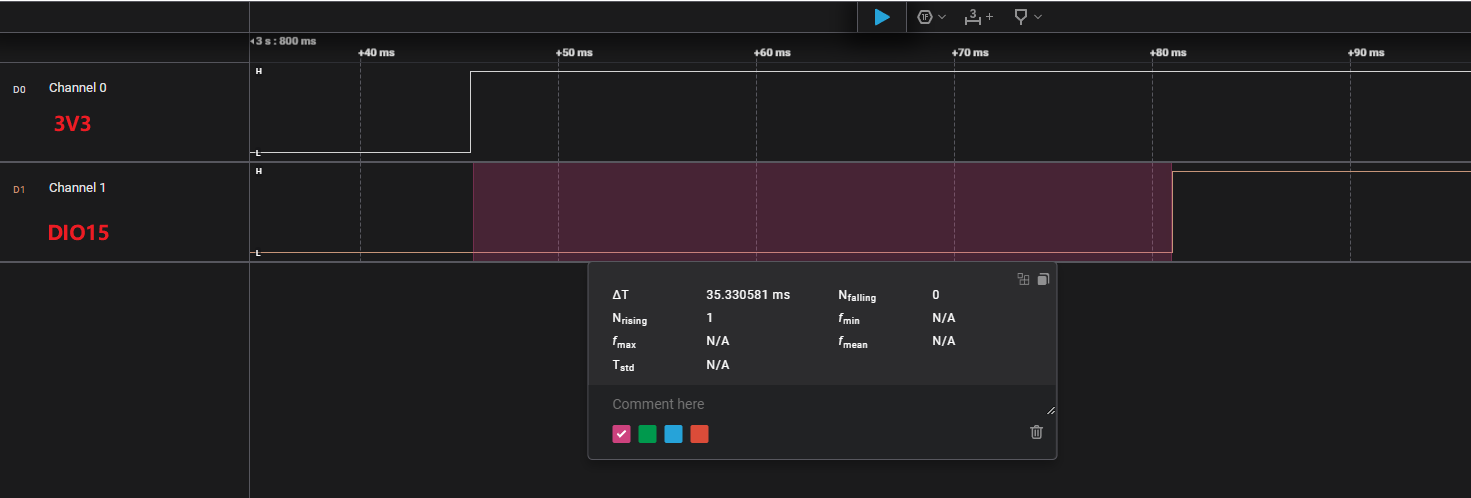Click the ΔT metric label
Screen dimensions: 1471x498
(x=621, y=295)
